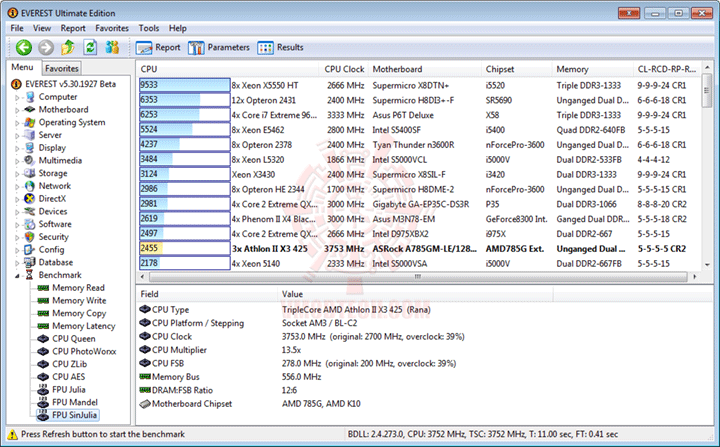The image size is (720, 447).
Task: Select Memory Latency benchmark icon
Action: pos(43,326)
